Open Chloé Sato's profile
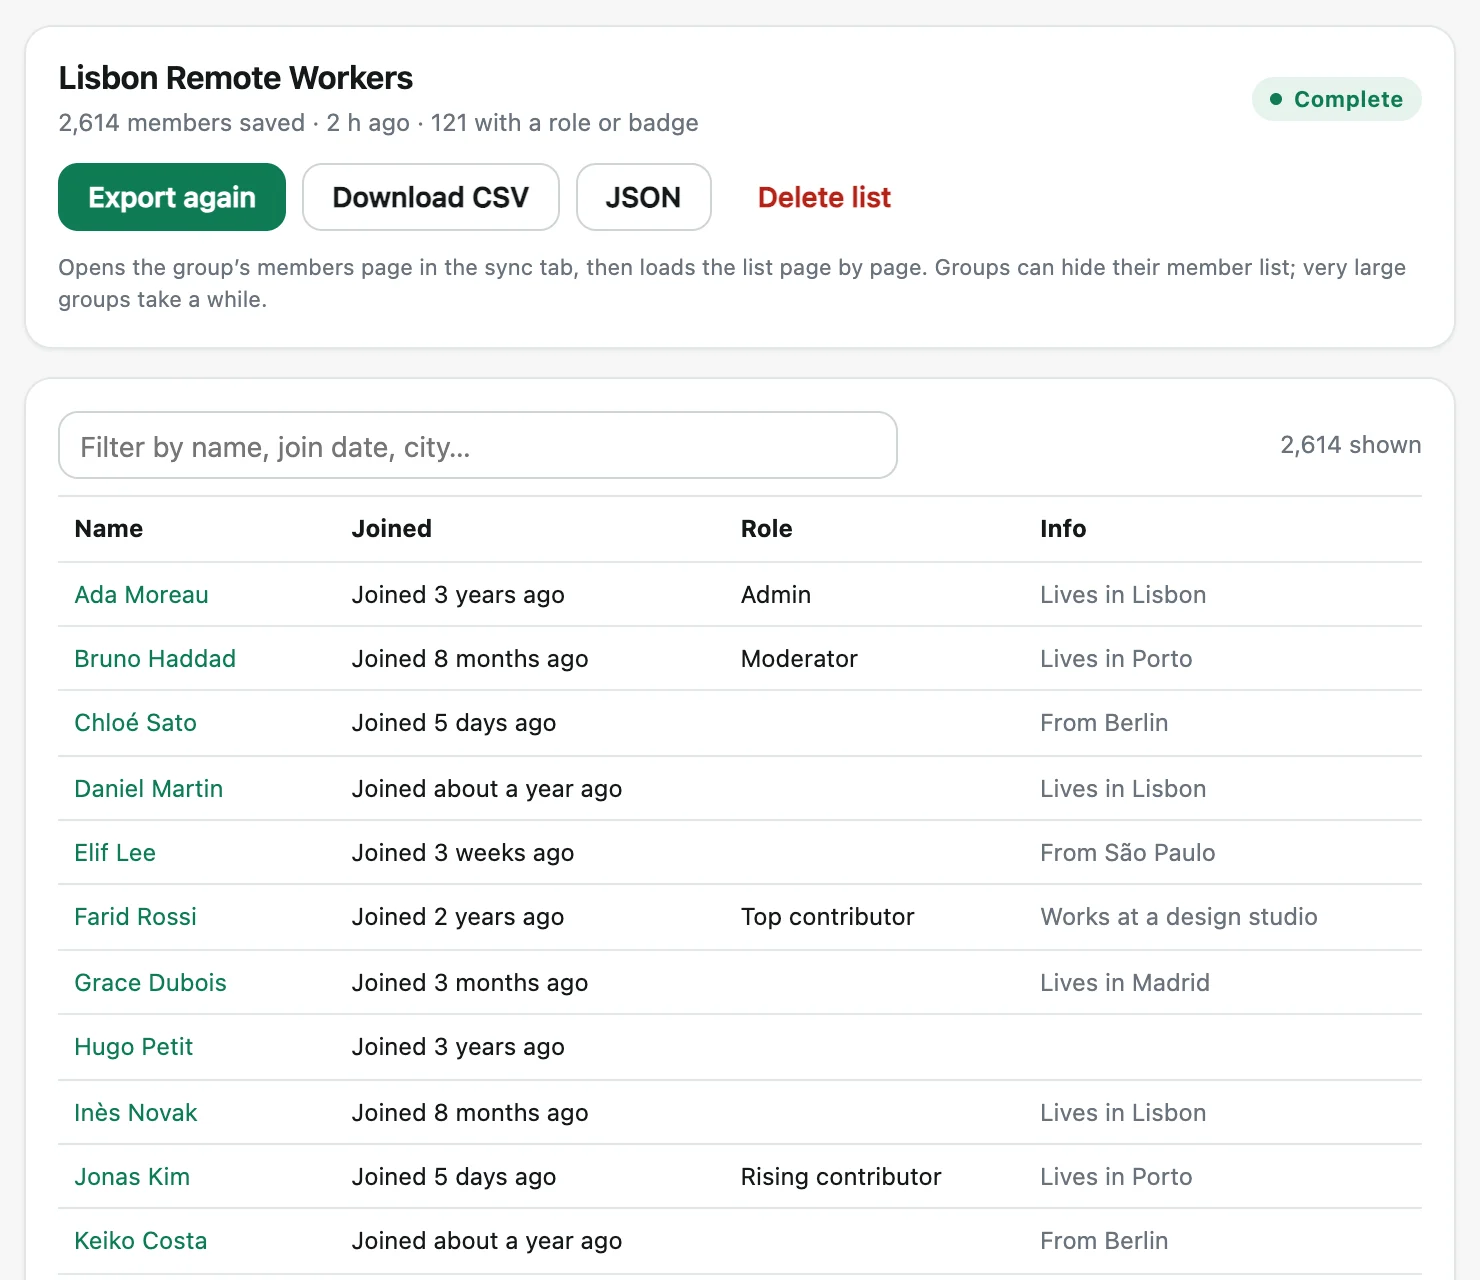Screen dimensions: 1480x1280 click(135, 723)
